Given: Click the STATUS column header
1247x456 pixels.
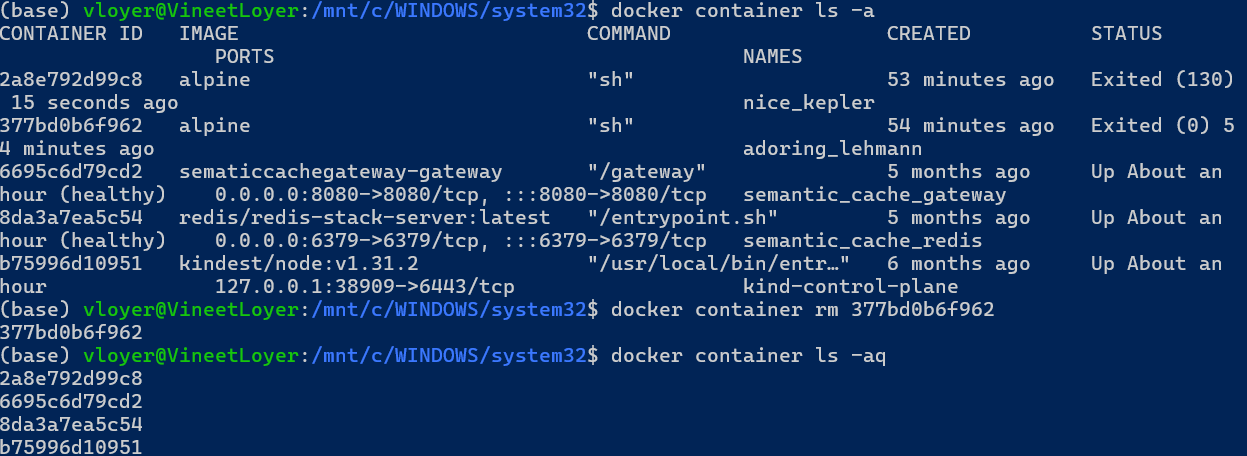Looking at the screenshot, I should click(1127, 34).
